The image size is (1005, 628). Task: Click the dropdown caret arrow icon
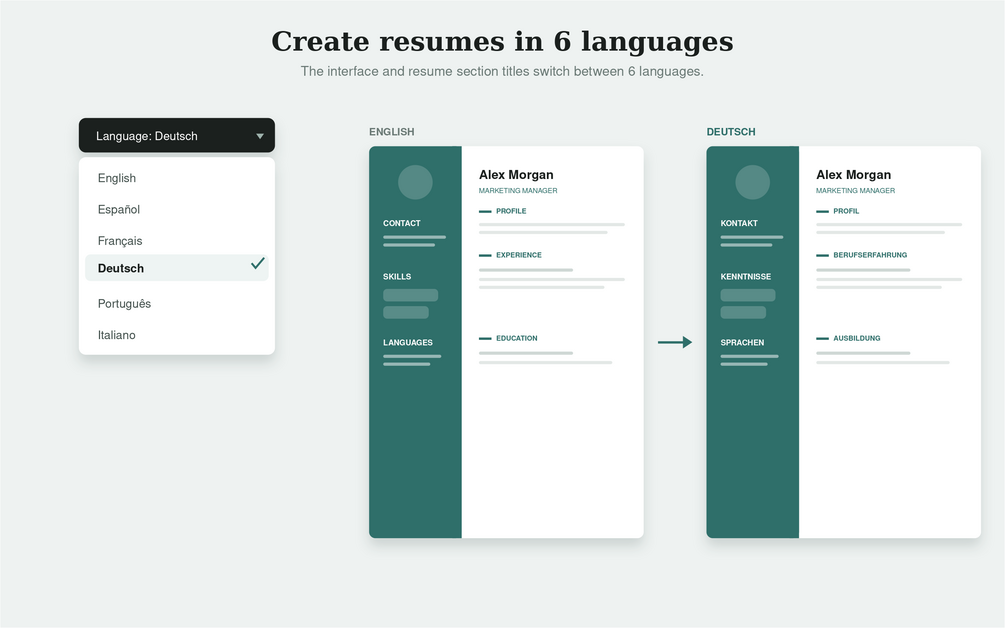pos(260,136)
